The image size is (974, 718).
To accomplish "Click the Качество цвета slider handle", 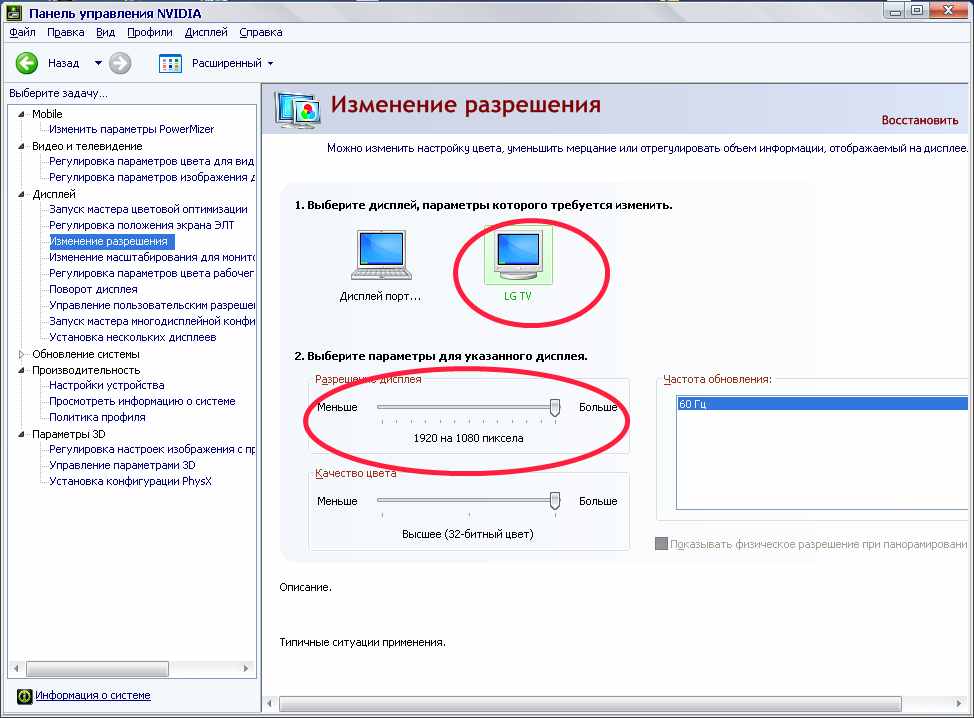I will (555, 501).
